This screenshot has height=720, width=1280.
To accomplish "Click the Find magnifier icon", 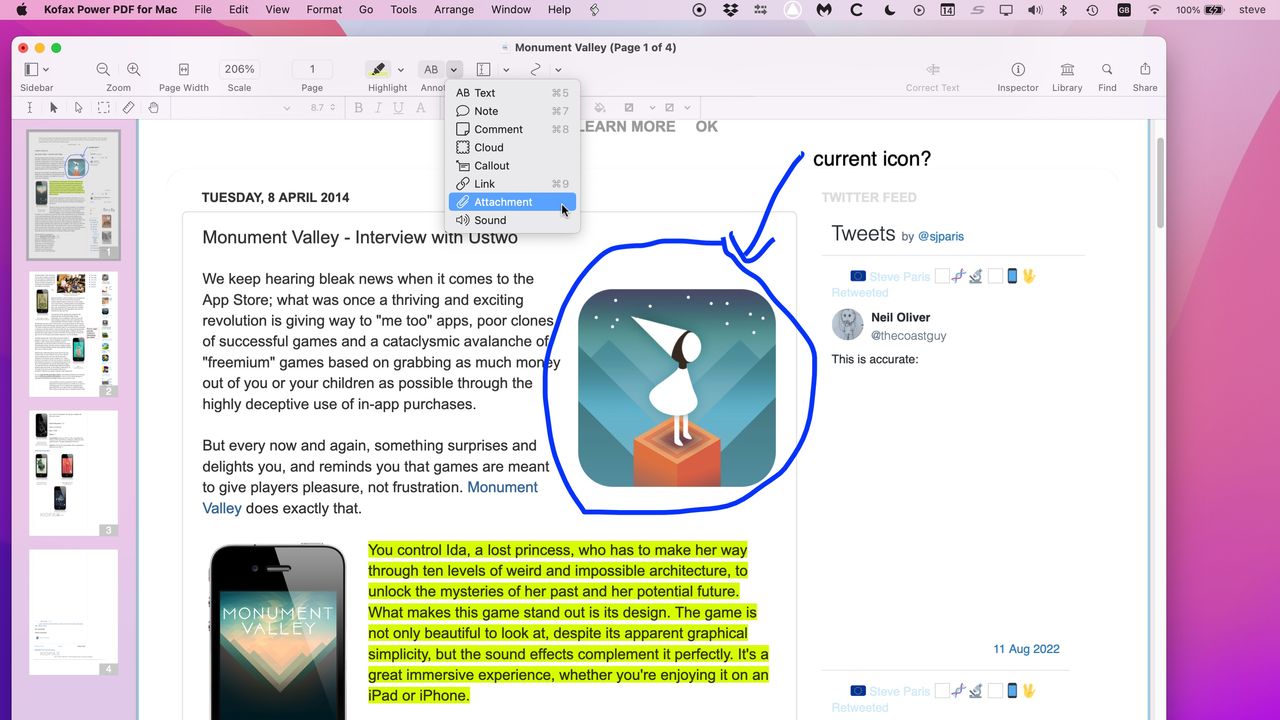I will tap(1107, 69).
